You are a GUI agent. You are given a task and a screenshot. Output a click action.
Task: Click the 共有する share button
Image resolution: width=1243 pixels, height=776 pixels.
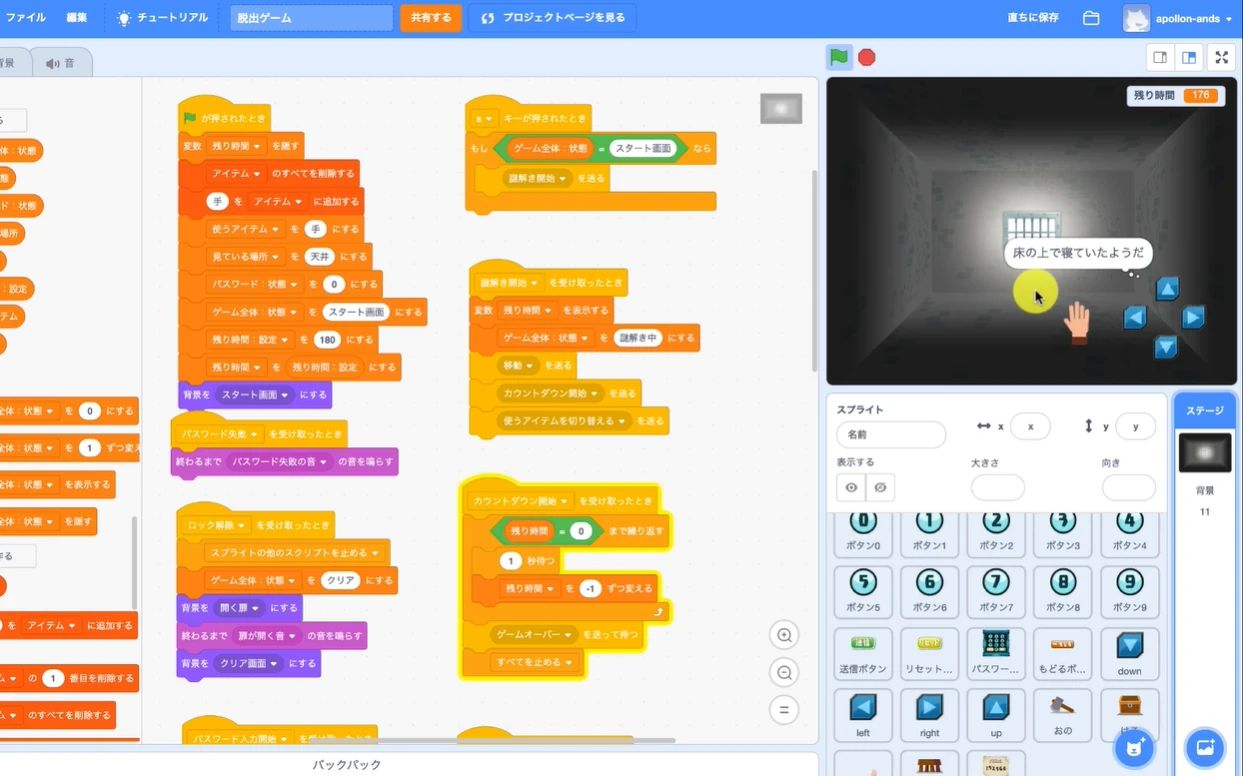[x=431, y=18]
